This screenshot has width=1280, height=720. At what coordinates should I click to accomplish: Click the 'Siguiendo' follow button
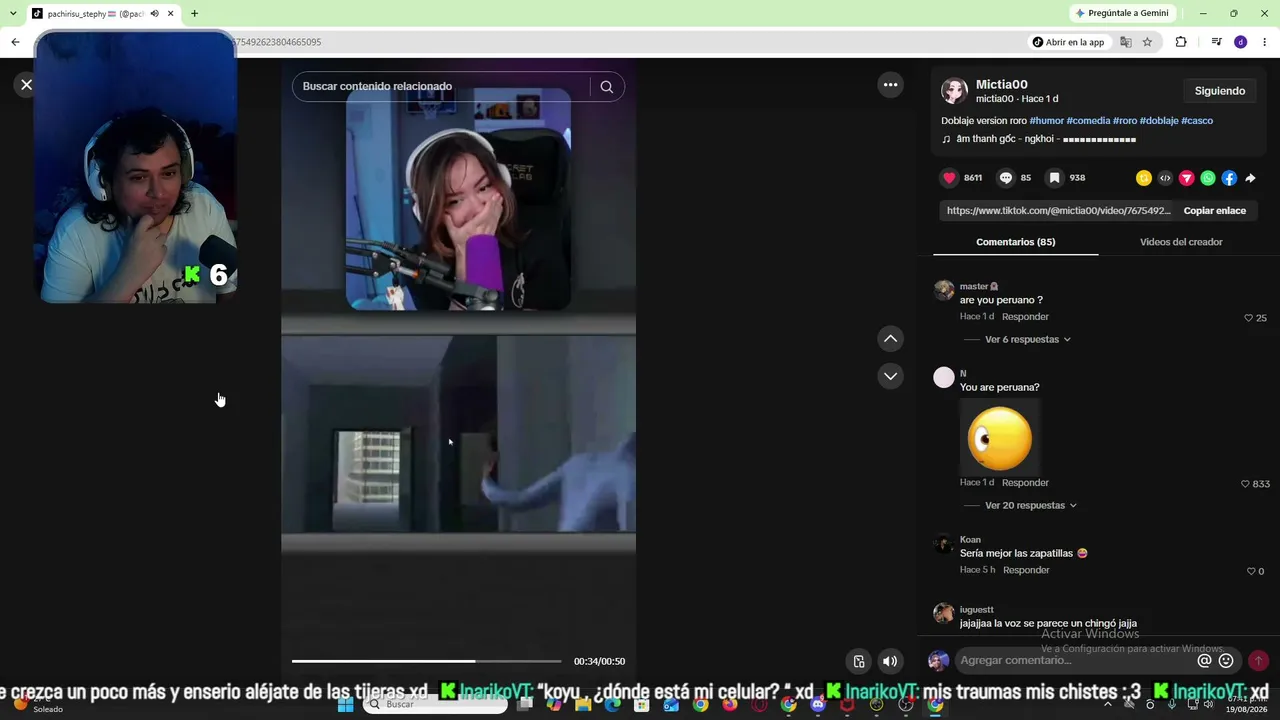[1220, 91]
